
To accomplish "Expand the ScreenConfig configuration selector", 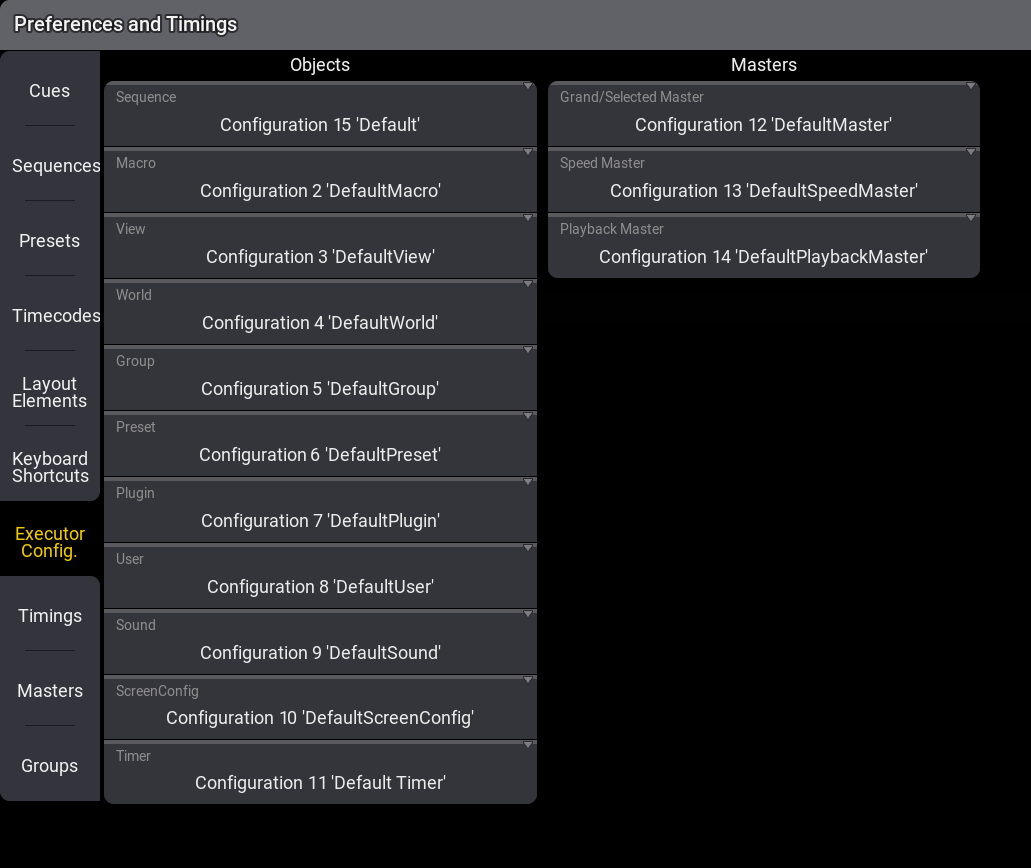I will (320, 708).
